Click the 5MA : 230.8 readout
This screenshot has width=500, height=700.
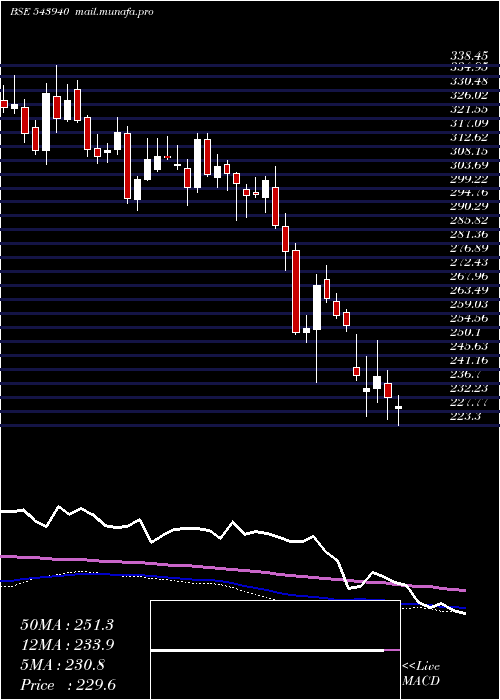pyautogui.click(x=62, y=665)
